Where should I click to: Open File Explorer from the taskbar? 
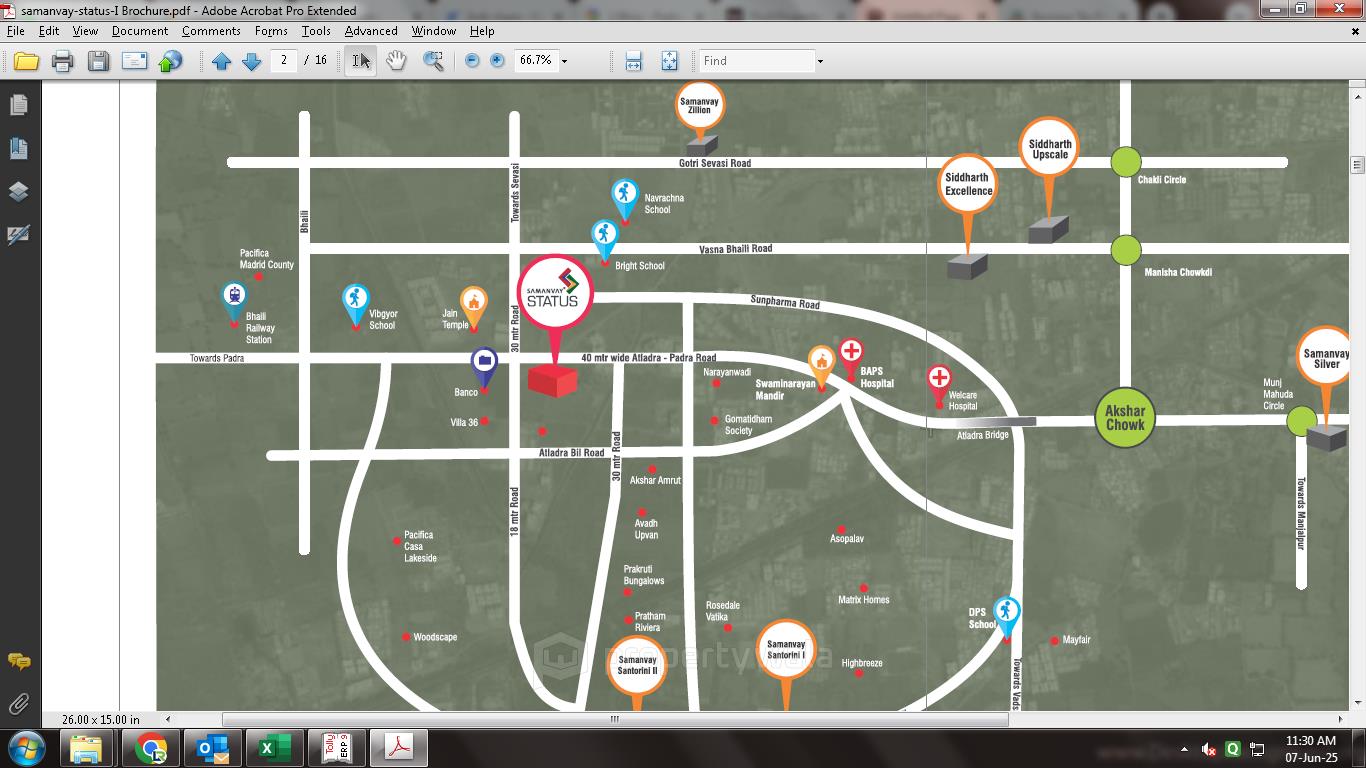(x=88, y=748)
